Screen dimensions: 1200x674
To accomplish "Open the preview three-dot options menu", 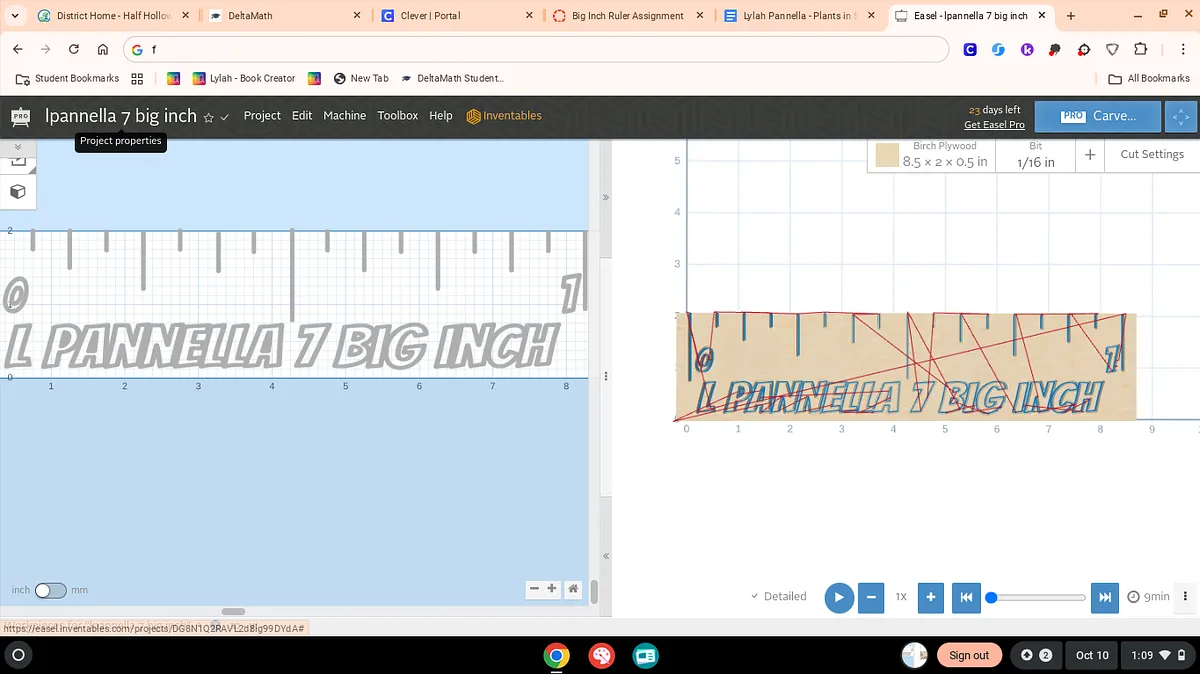I will [1186, 596].
